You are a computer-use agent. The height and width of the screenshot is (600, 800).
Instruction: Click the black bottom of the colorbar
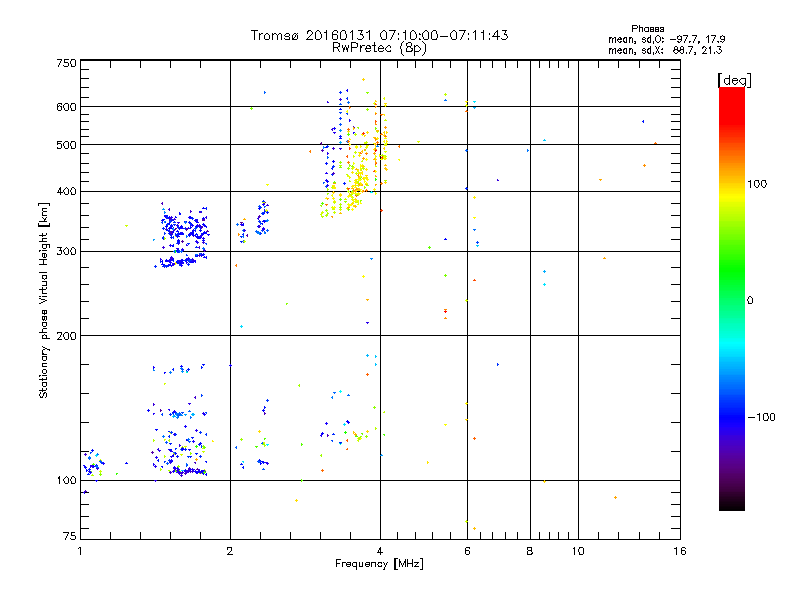[732, 503]
